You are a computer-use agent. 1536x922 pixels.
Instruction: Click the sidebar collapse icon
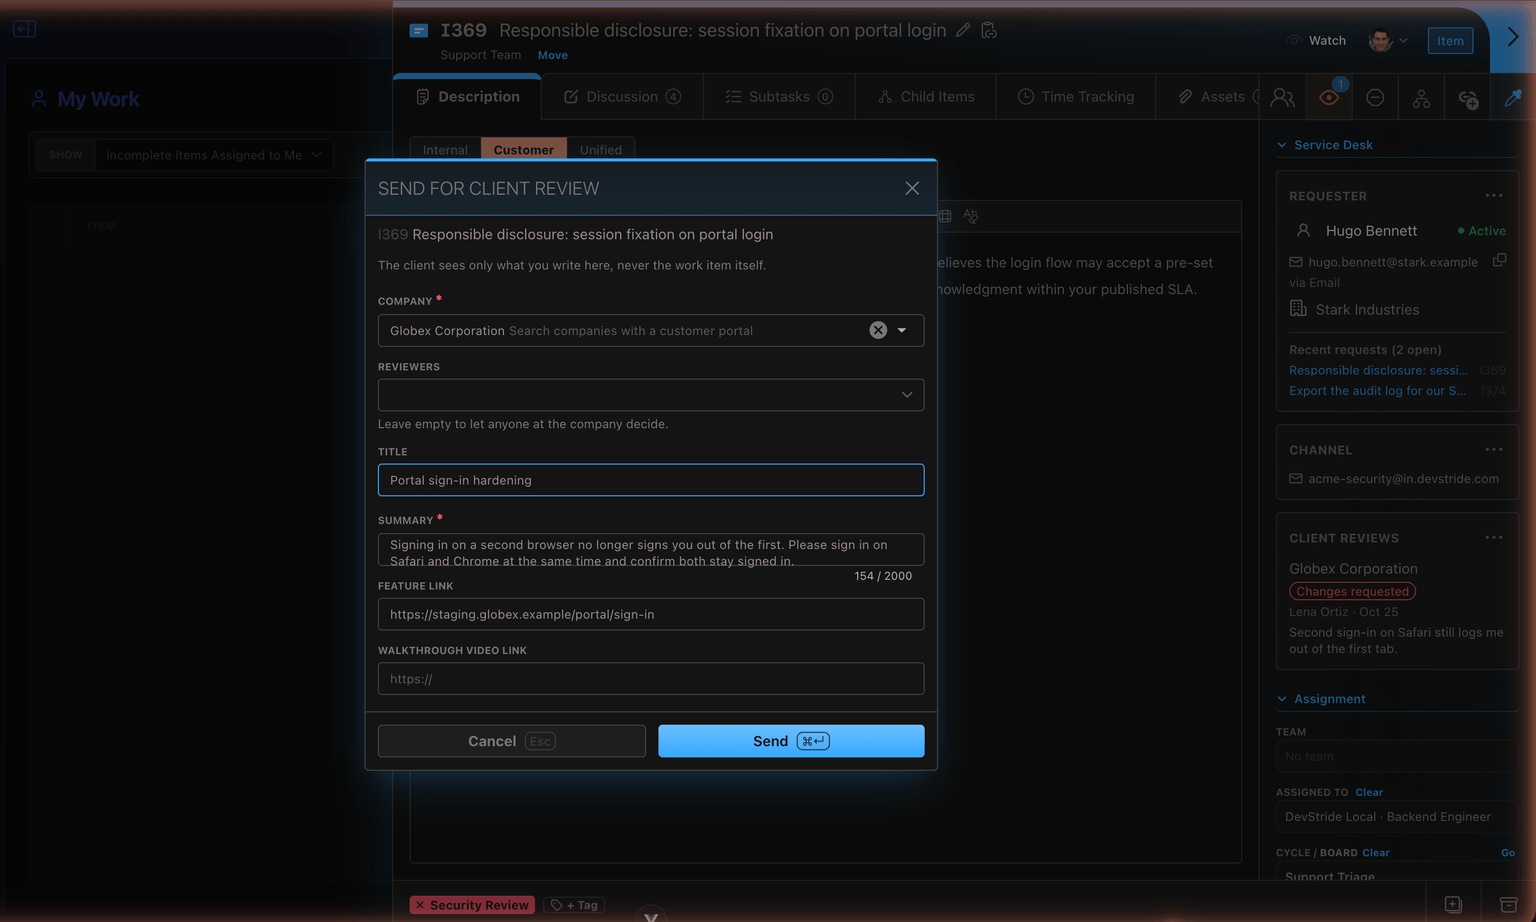pyautogui.click(x=25, y=29)
